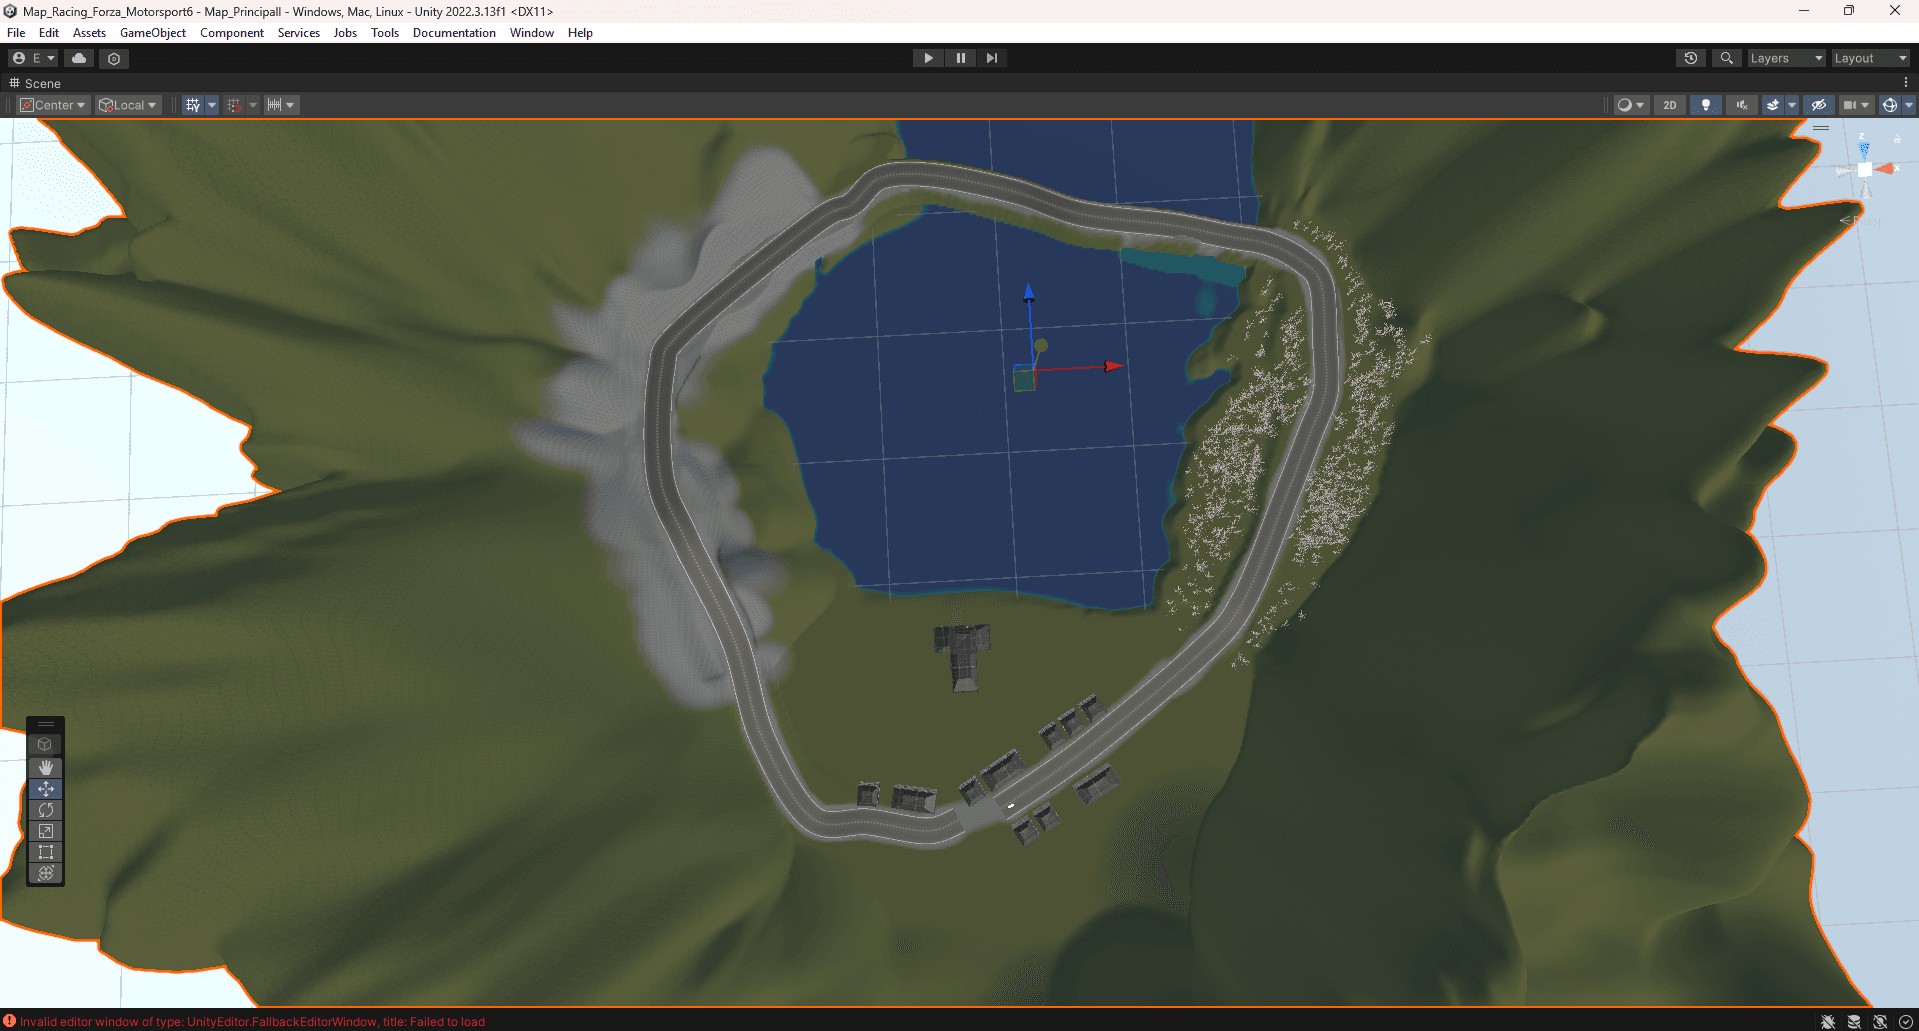
Task: Click the orientation gizmo center cube
Action: click(x=1865, y=170)
